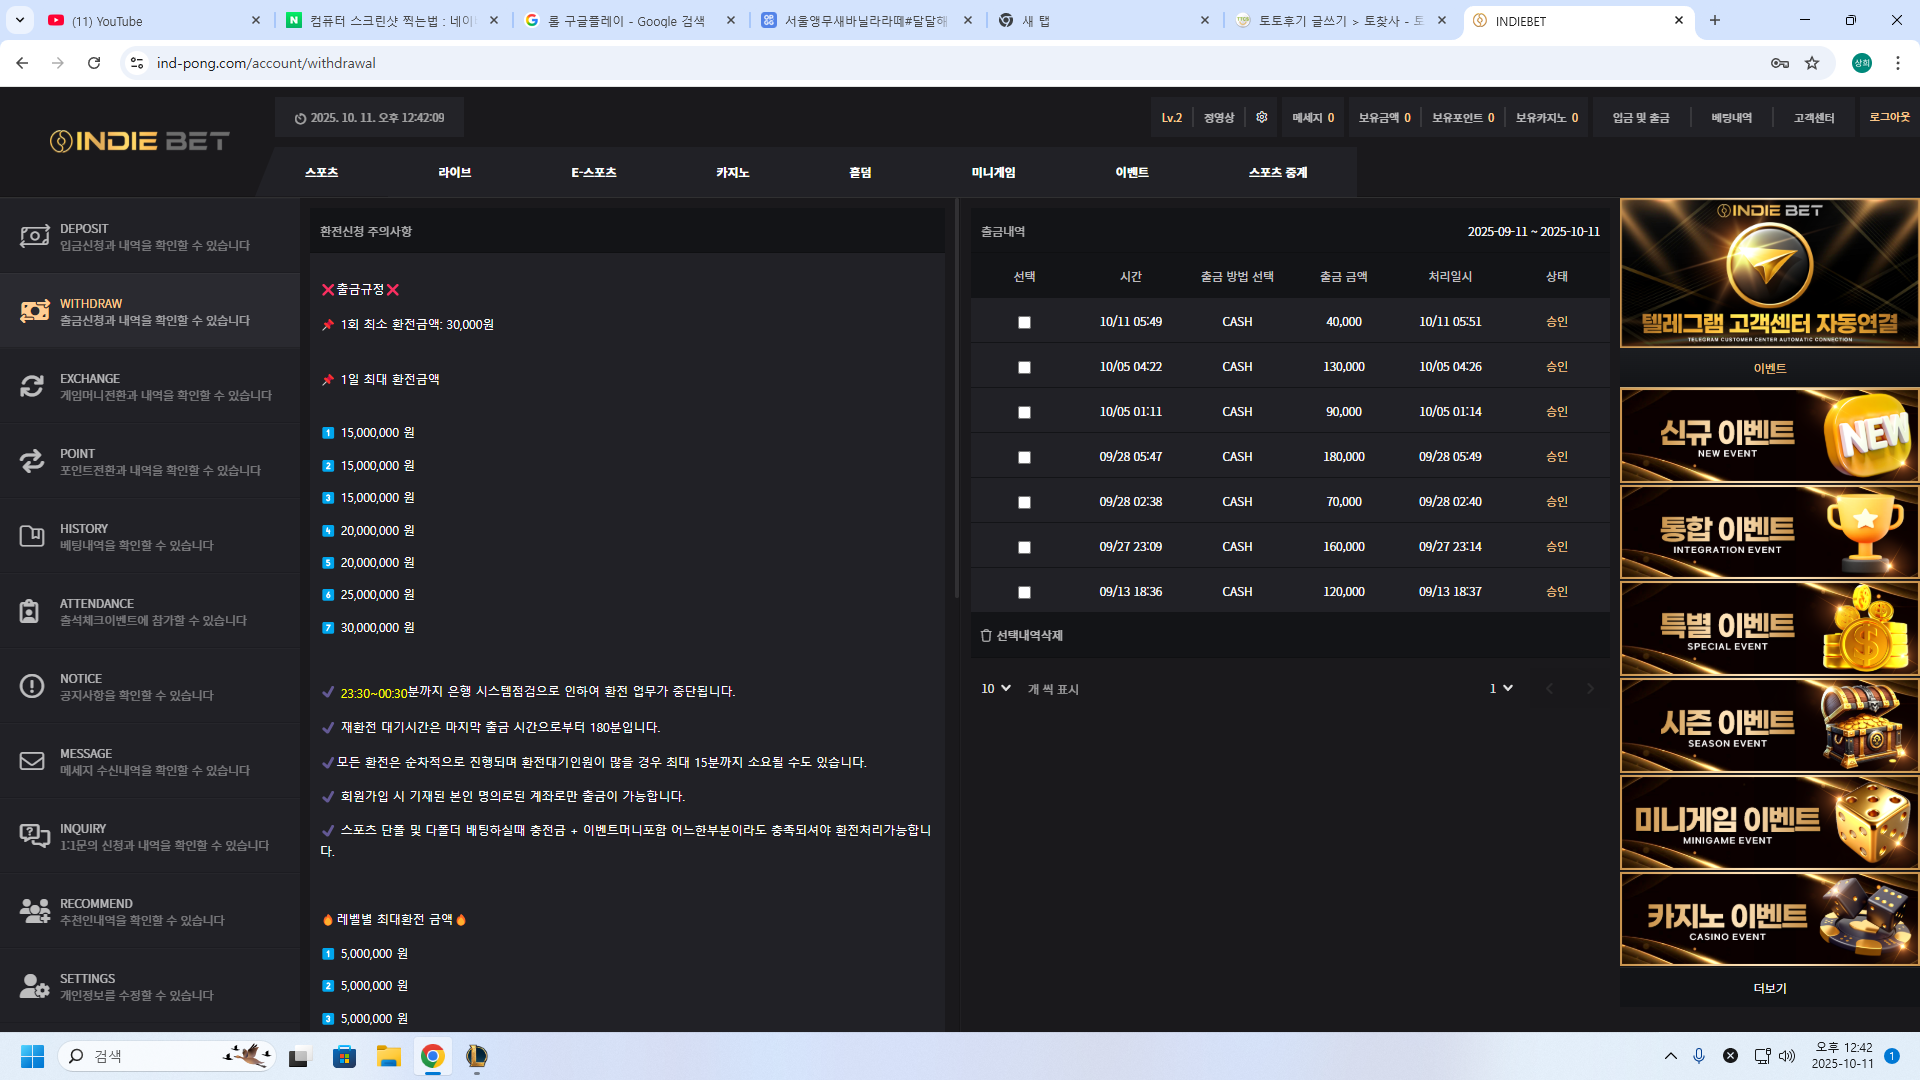Click the ATTENDANCE clipboard icon
Image resolution: width=1920 pixels, height=1080 pixels.
pos(30,611)
